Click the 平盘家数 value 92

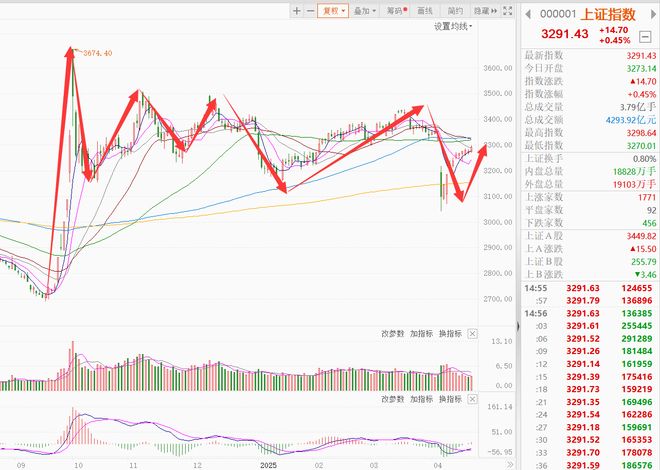[x=652, y=210]
